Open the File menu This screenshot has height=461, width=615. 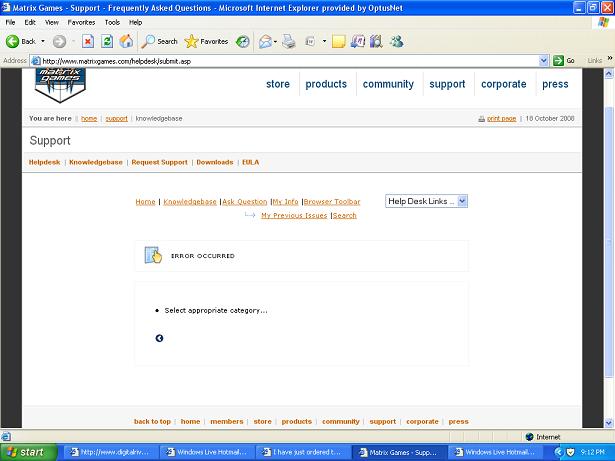pos(10,22)
